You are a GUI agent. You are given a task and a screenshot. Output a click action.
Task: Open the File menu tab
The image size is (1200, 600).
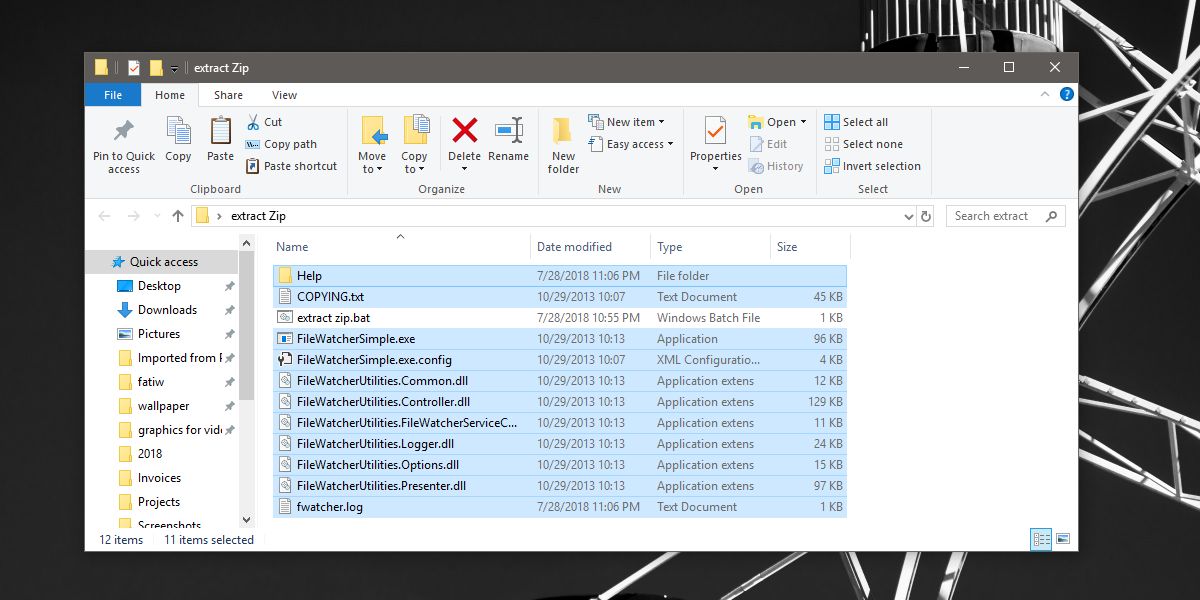click(x=113, y=95)
